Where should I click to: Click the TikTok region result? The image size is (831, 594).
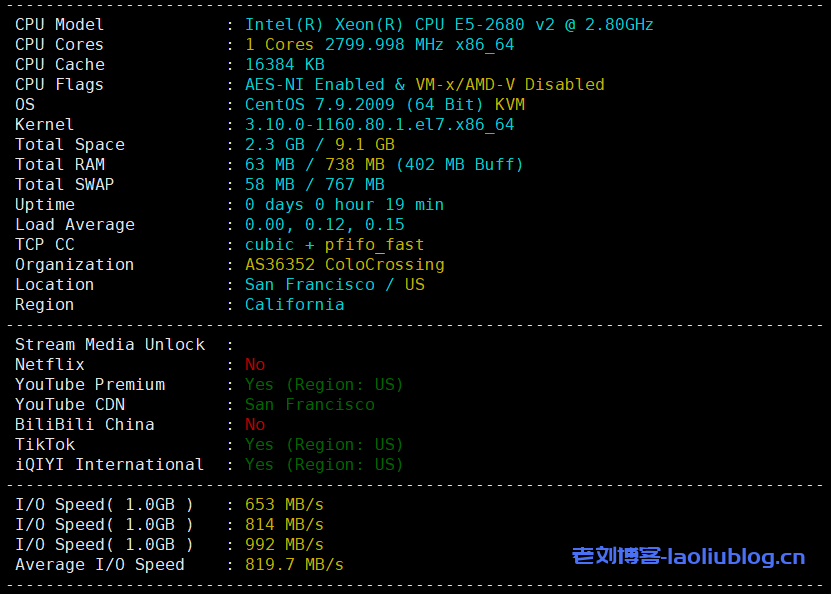coord(324,444)
